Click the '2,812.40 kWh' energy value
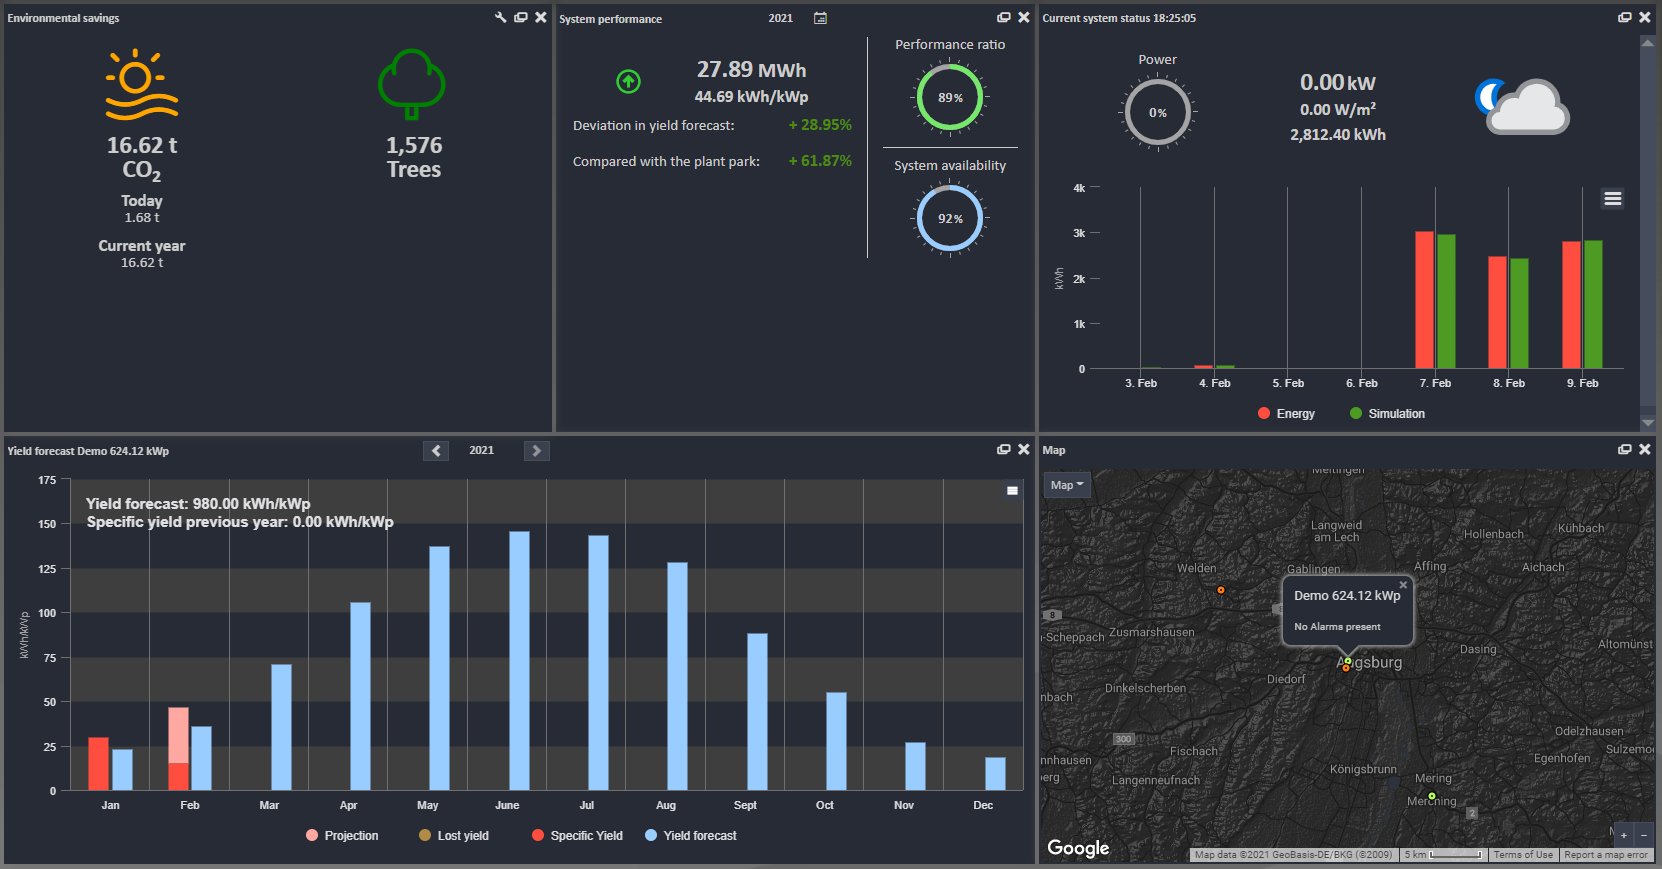The image size is (1662, 869). (1338, 135)
